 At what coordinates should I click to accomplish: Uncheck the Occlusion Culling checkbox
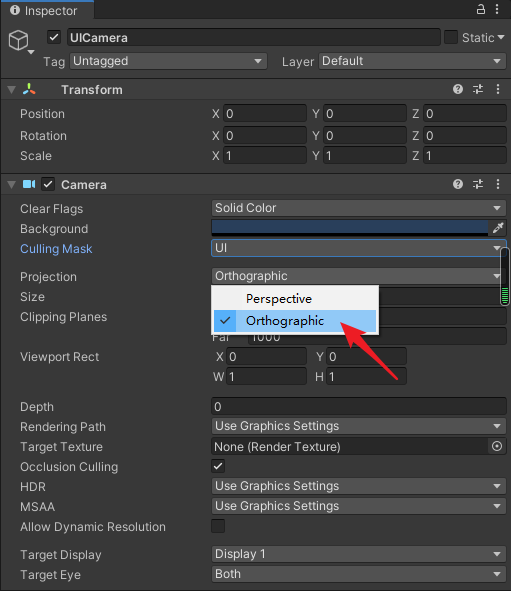point(218,466)
